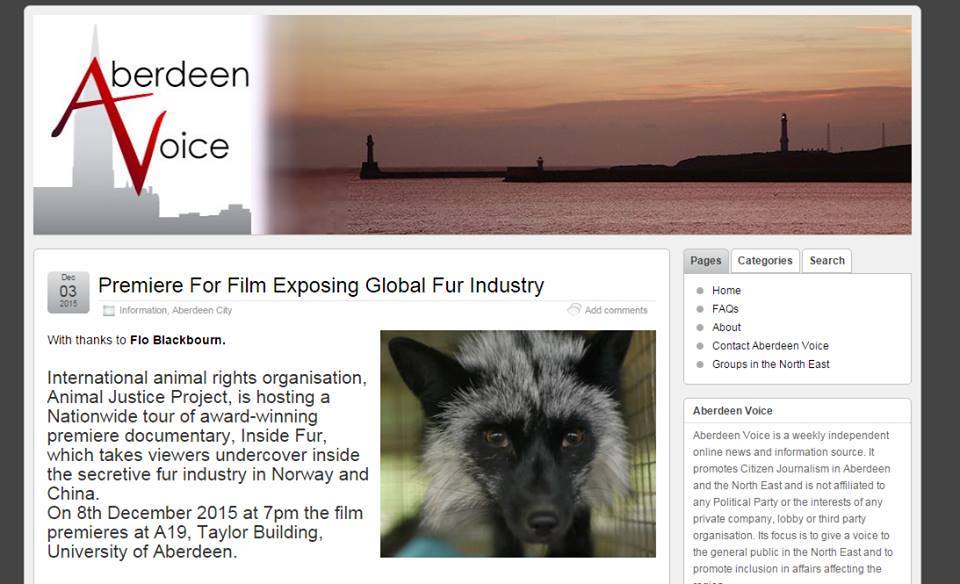Image resolution: width=960 pixels, height=584 pixels.
Task: Click the Aberdeen City category link
Action: tap(202, 310)
